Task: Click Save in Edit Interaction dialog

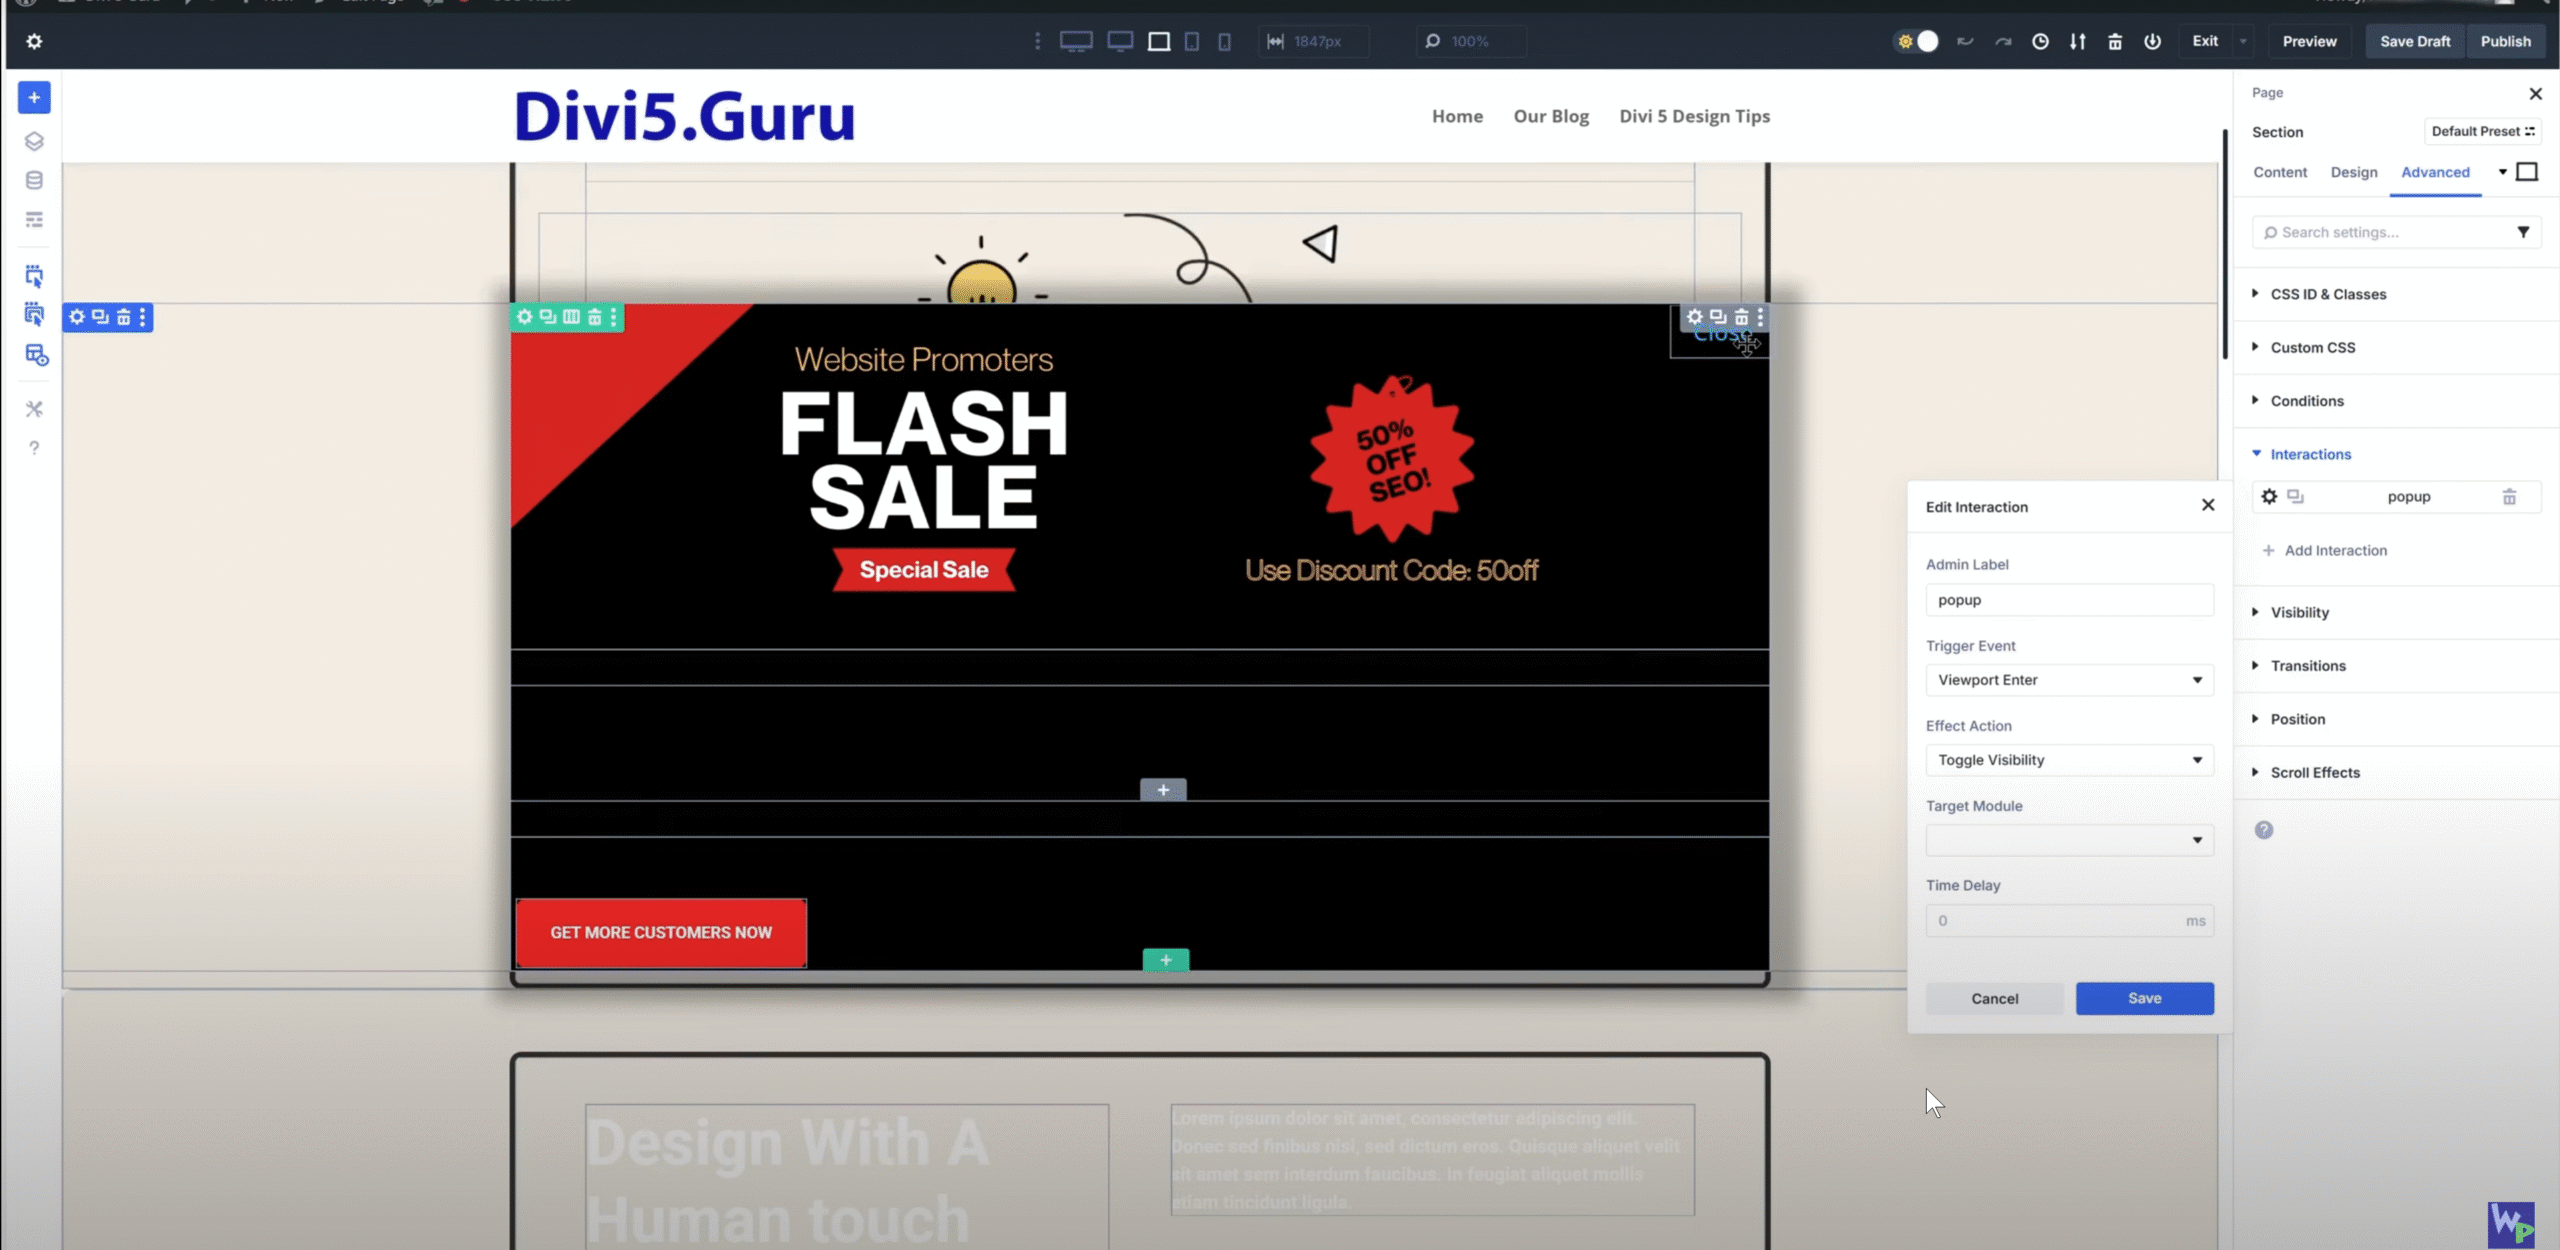Action: pos(2144,998)
